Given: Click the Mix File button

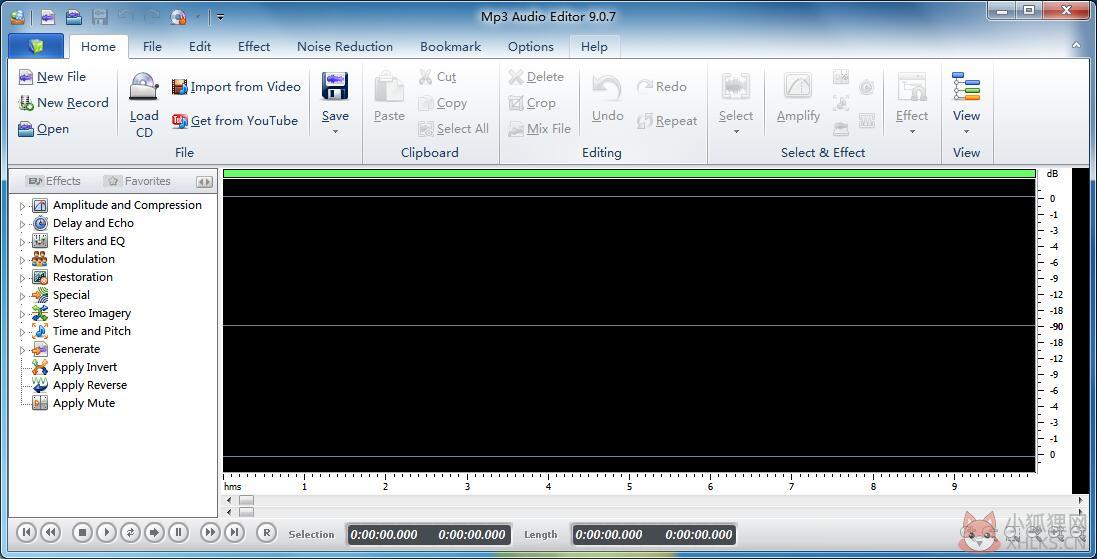Looking at the screenshot, I should [539, 129].
